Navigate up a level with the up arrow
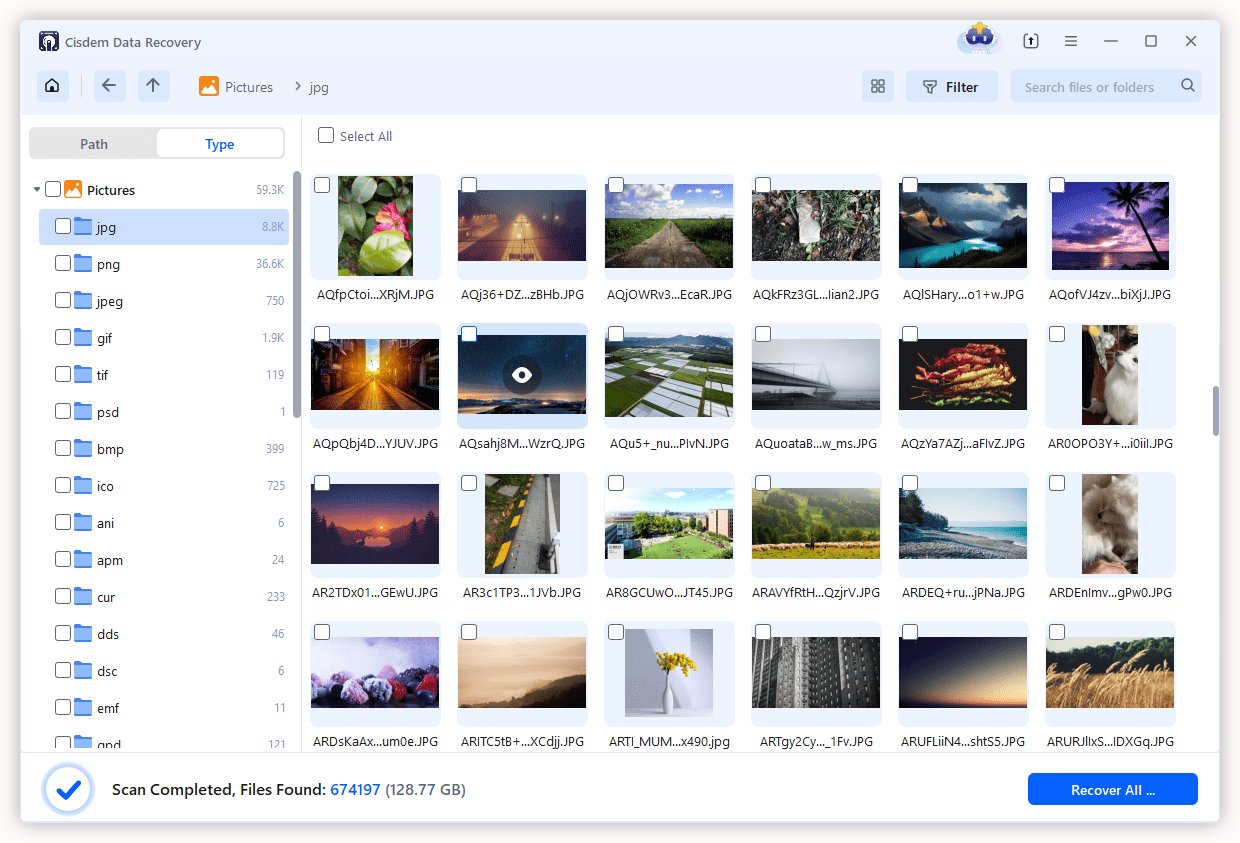Screen dimensions: 1240x843 tap(153, 86)
